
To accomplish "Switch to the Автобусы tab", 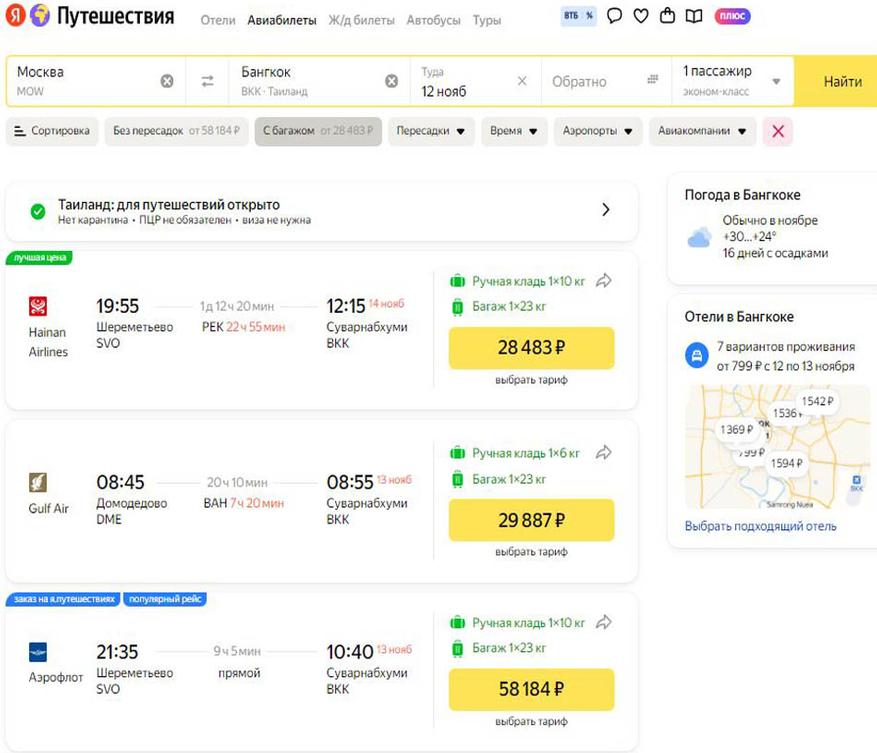I will [x=433, y=20].
